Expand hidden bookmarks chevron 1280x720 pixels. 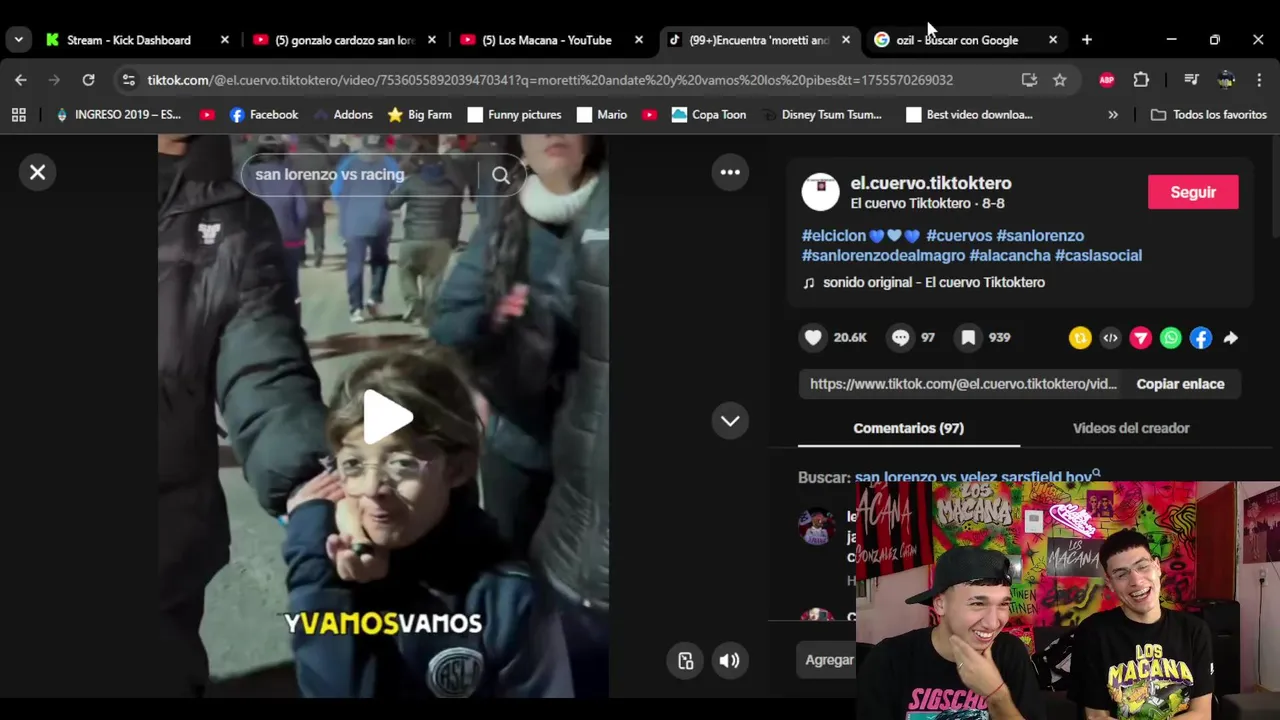click(1113, 115)
